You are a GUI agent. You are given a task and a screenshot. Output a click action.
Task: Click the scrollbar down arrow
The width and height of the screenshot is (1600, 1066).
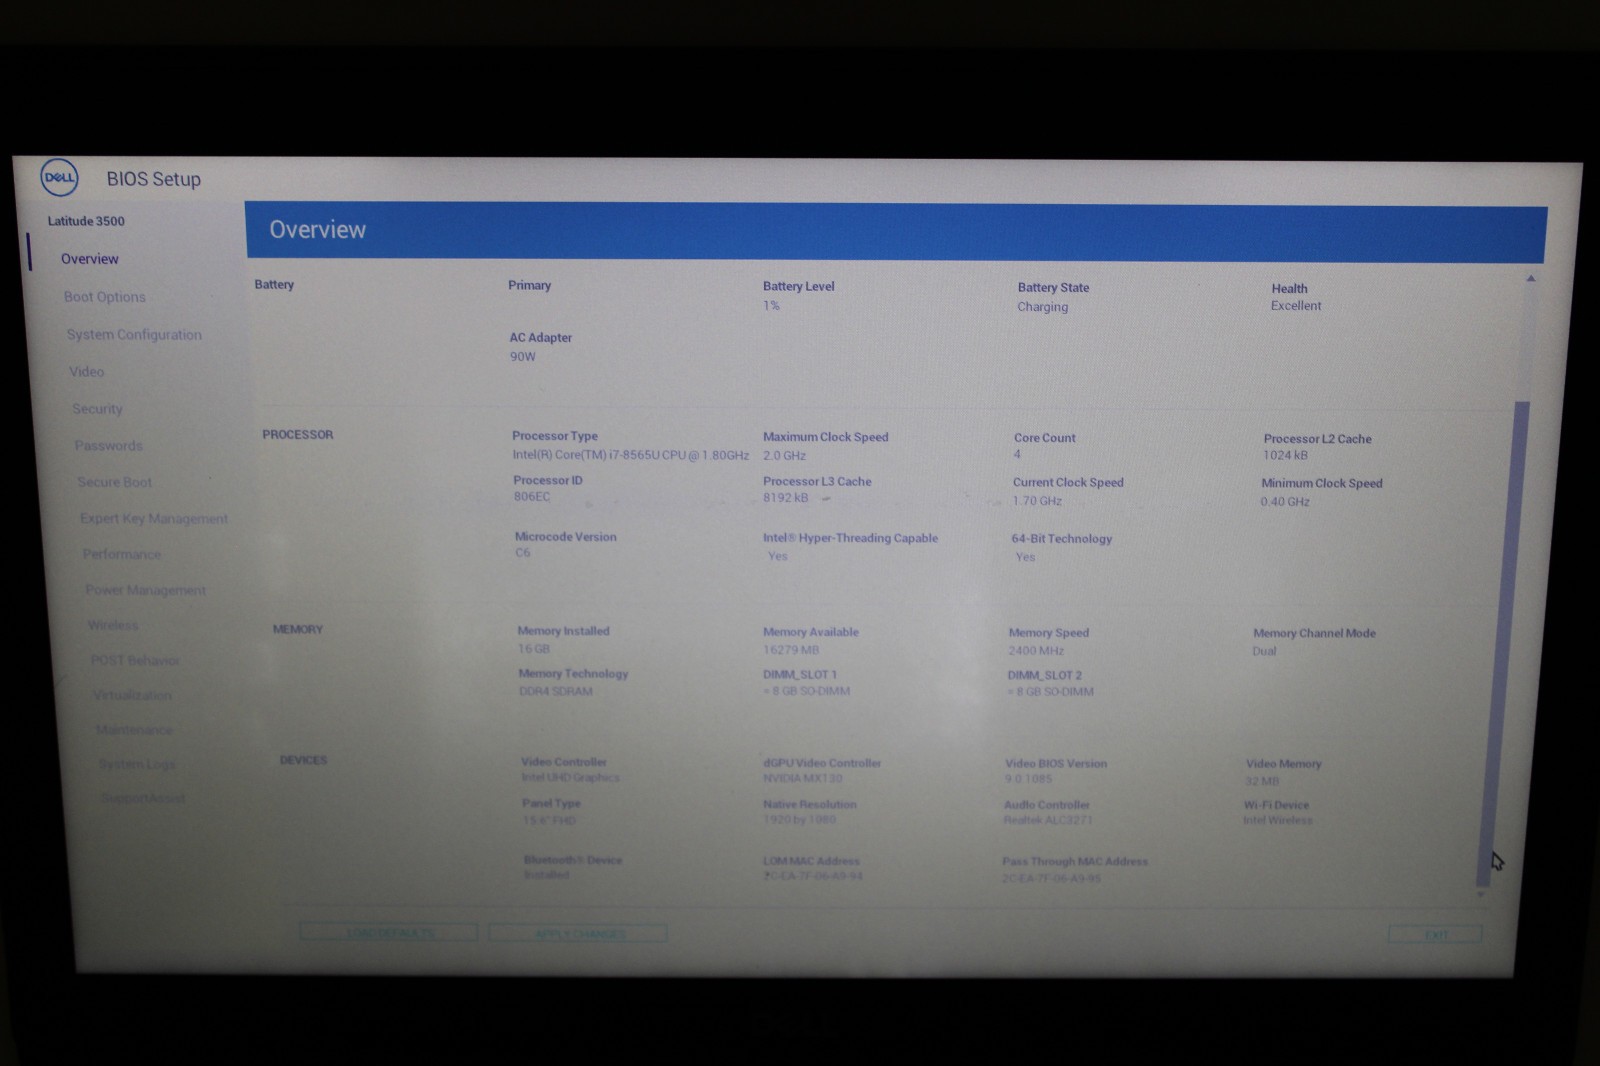pos(1481,895)
